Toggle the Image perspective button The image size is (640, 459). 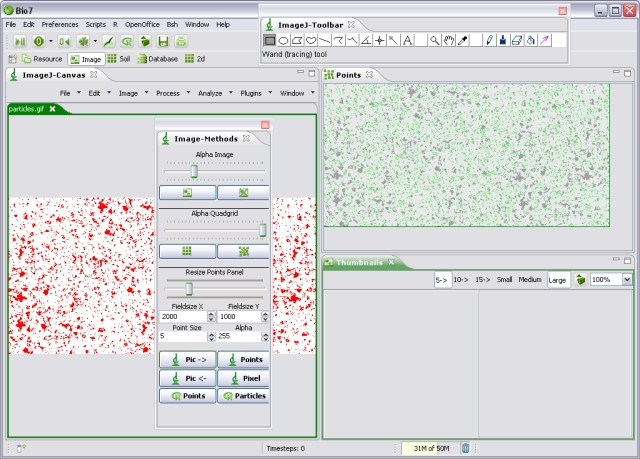point(86,59)
